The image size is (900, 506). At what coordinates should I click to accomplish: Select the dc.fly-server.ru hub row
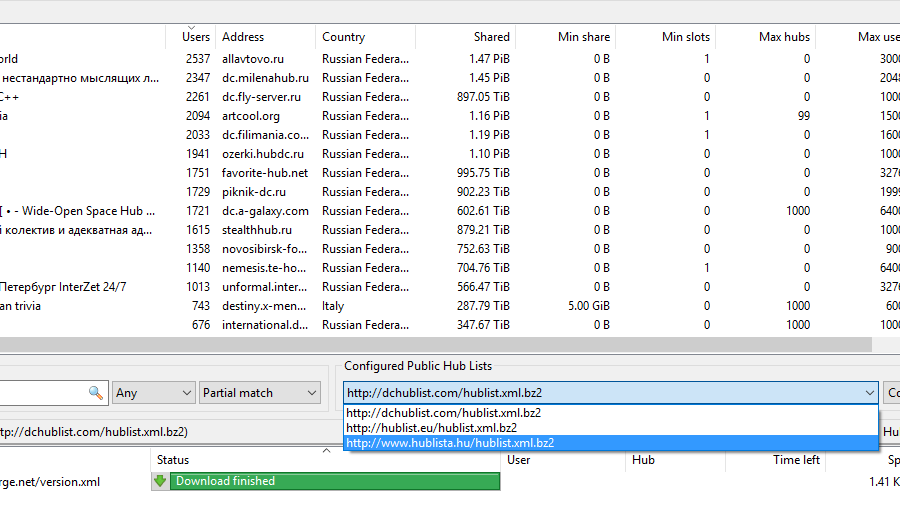261,97
